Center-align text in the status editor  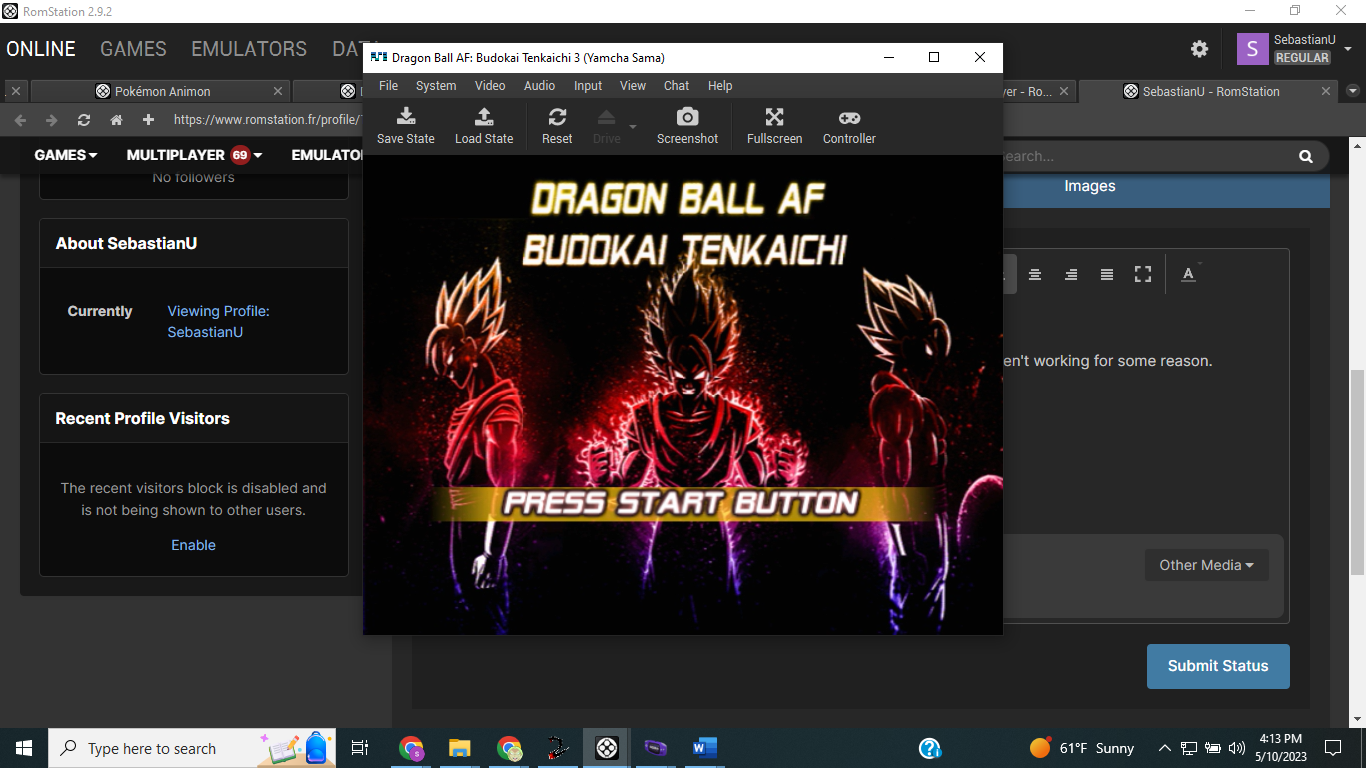pos(1035,274)
